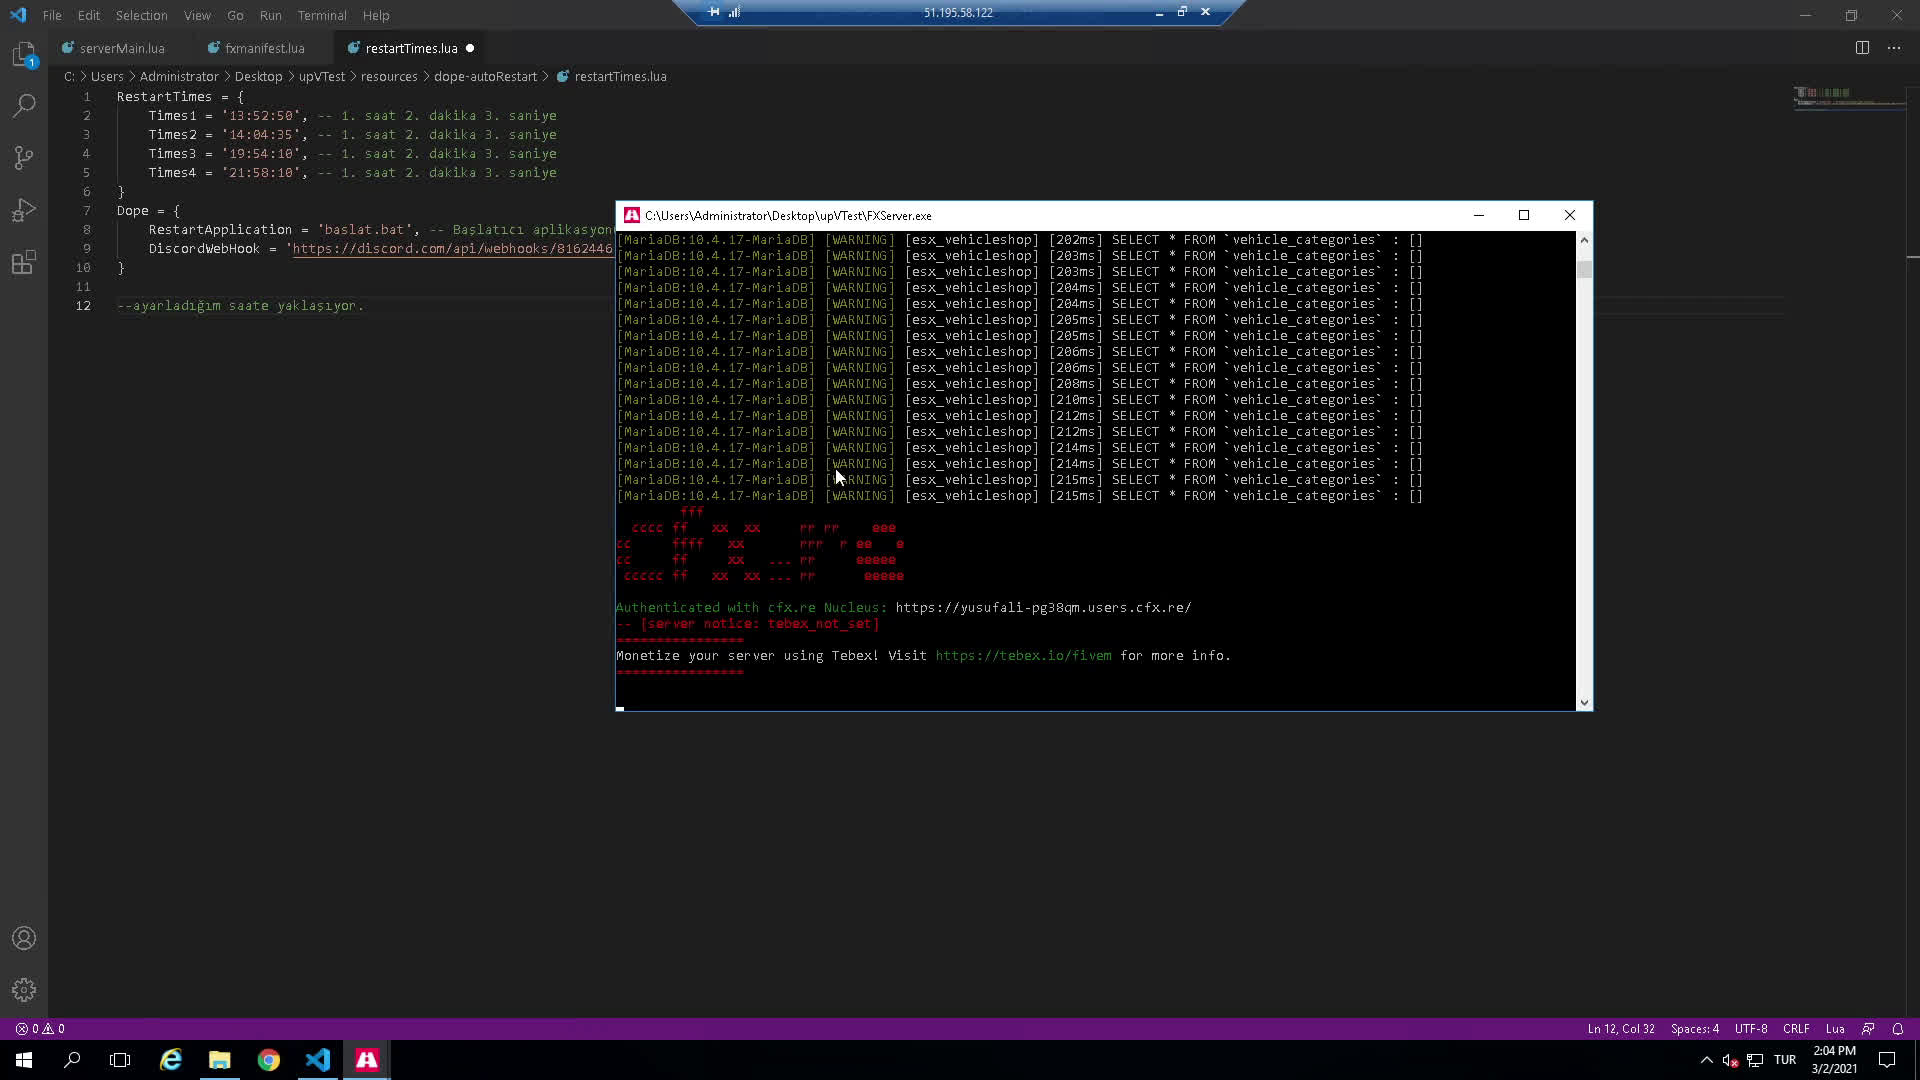The image size is (1920, 1080).
Task: Click the Discord webhook URL in the editor
Action: 452,249
